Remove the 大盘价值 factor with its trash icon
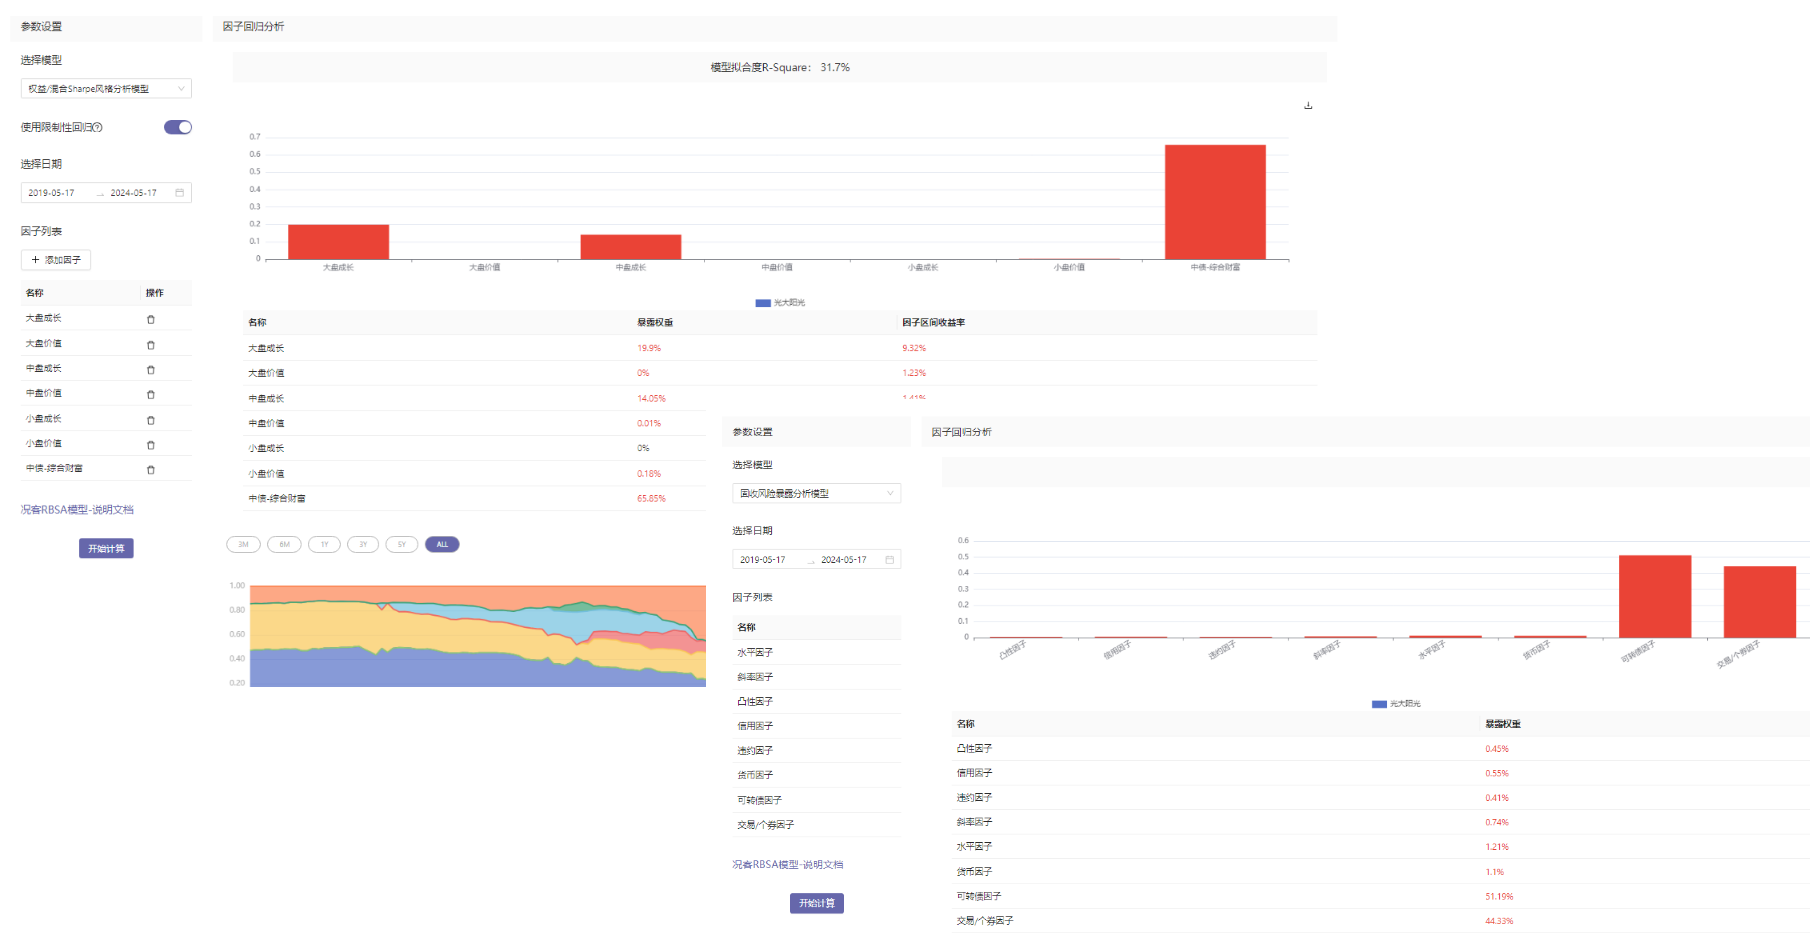The width and height of the screenshot is (1813, 939). 151,345
